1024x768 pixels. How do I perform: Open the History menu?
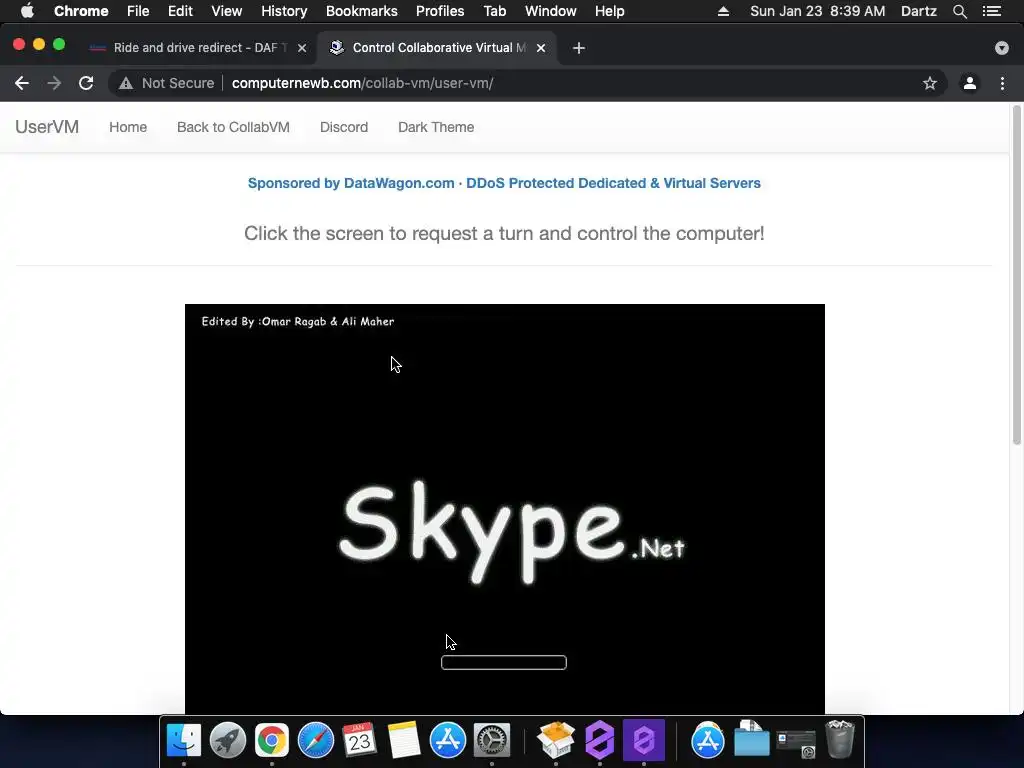pos(284,11)
